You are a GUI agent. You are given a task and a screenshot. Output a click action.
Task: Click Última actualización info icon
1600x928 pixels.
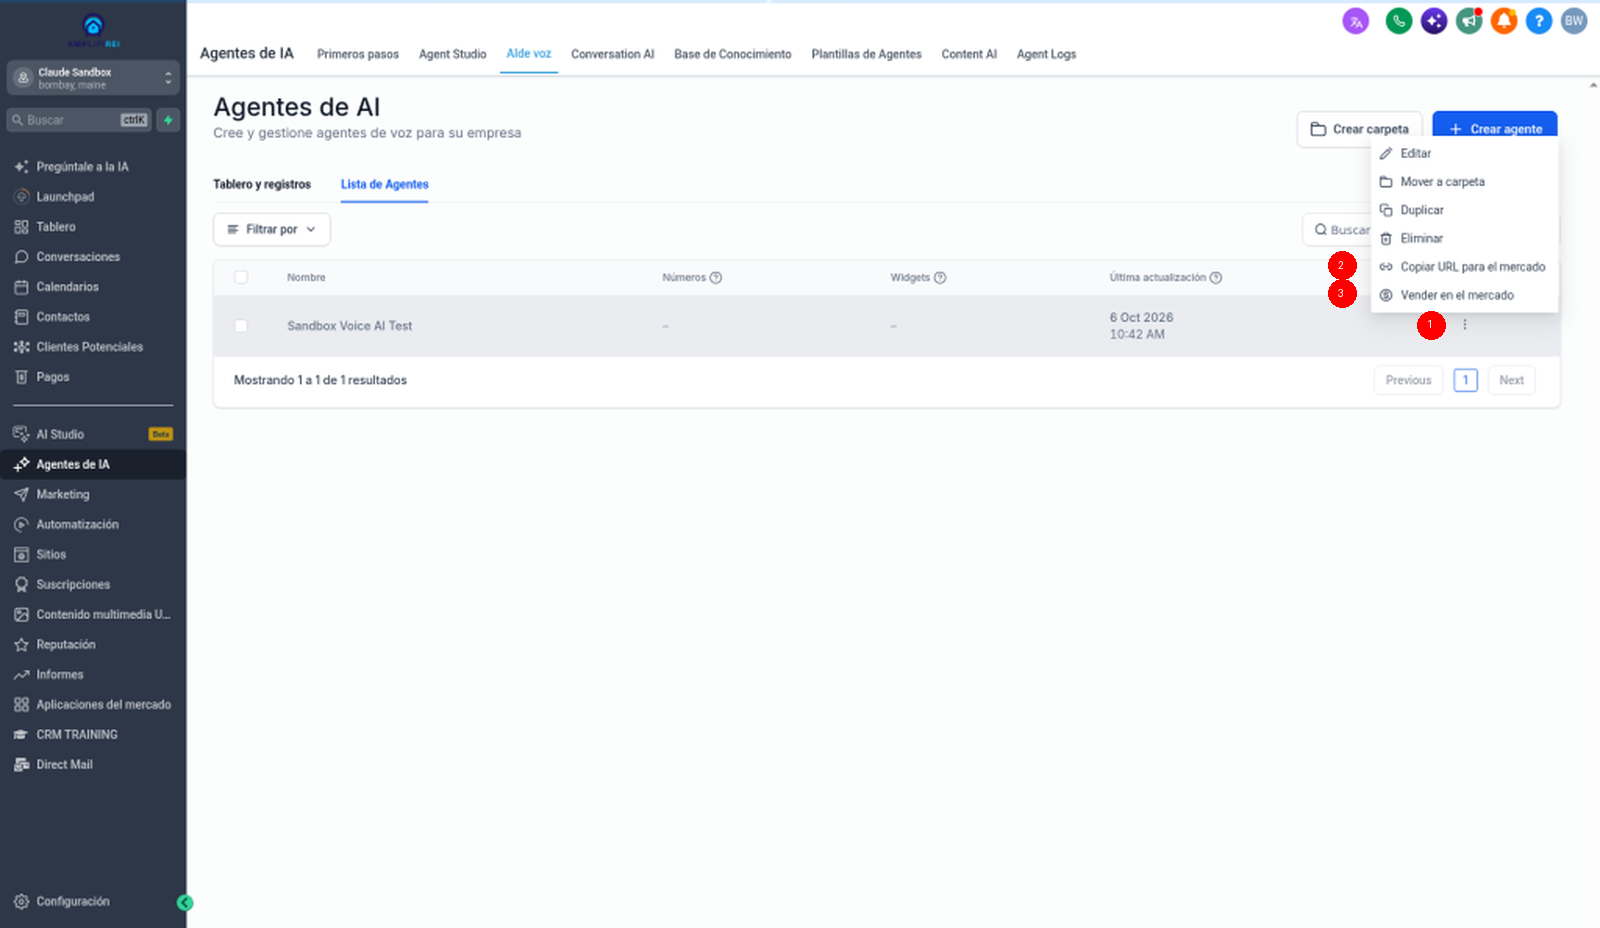[1216, 278]
